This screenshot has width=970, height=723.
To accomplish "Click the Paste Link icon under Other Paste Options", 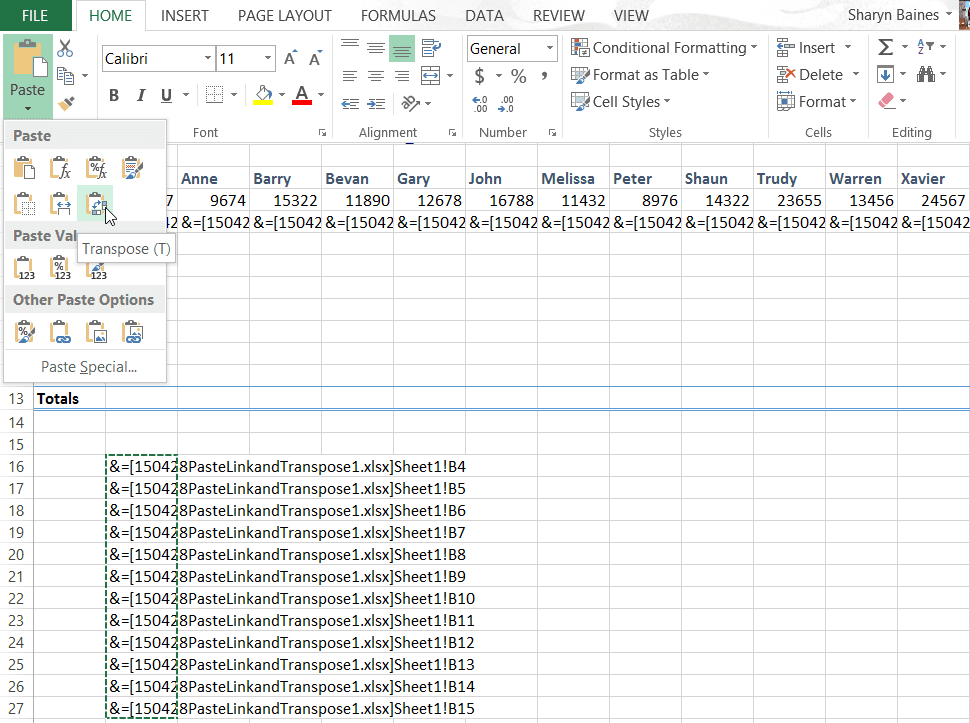I will (61, 331).
